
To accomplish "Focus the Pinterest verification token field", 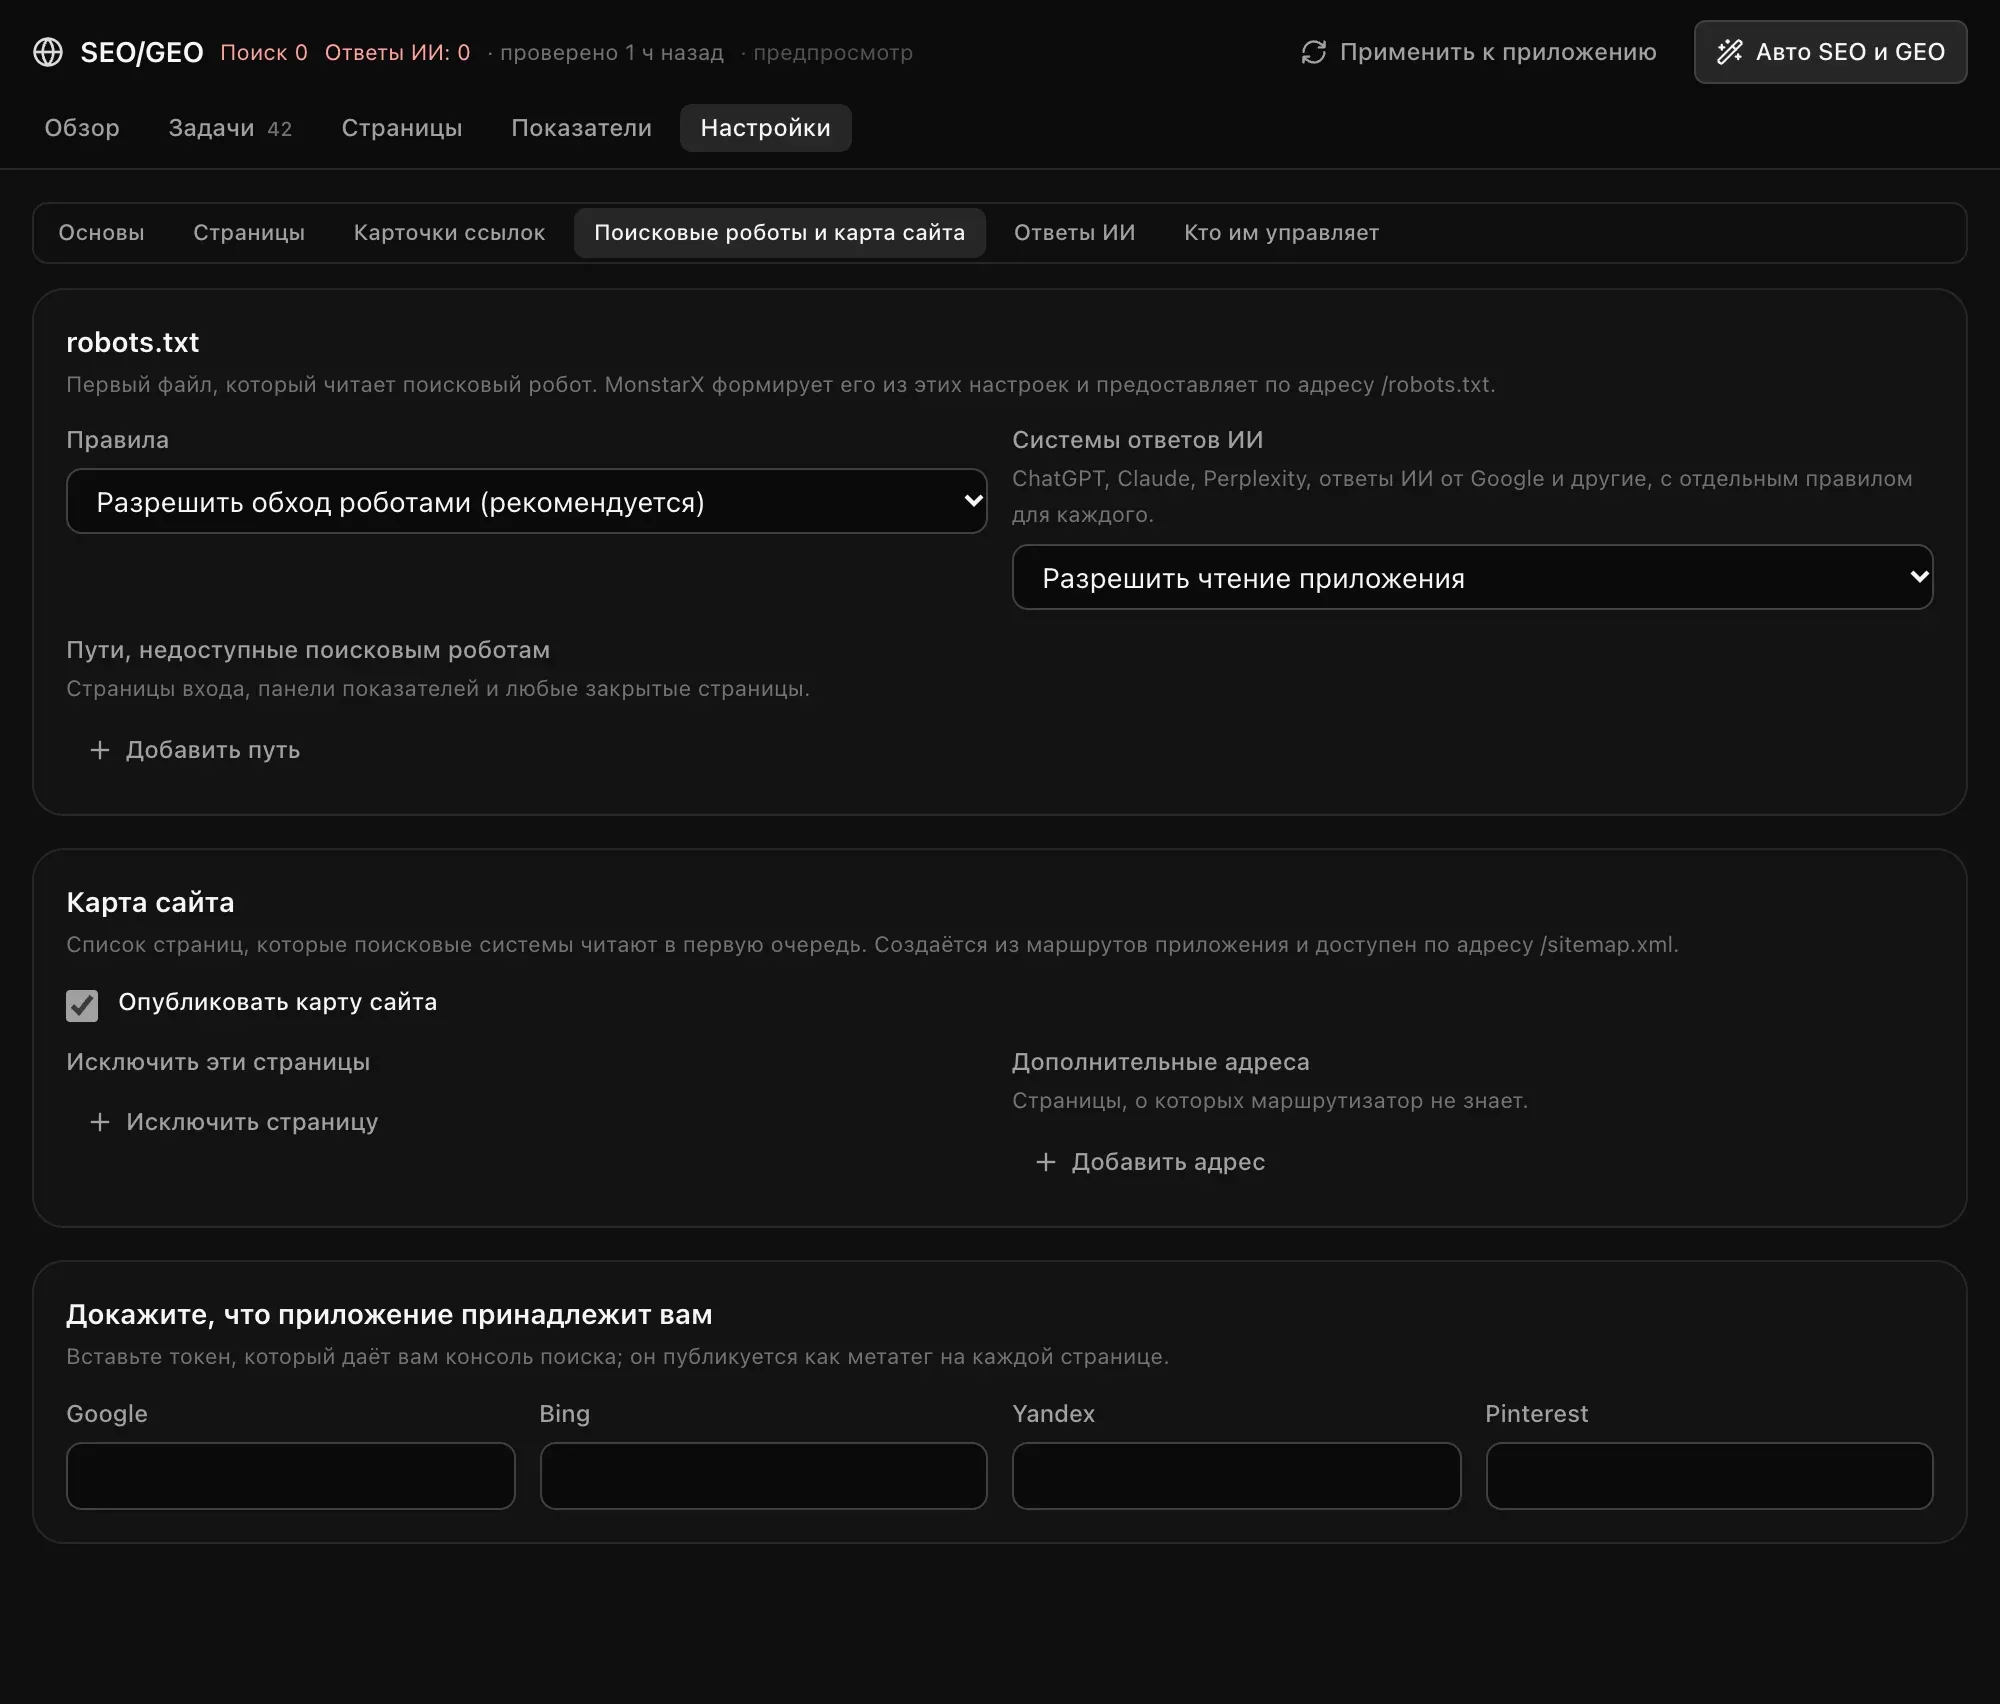I will (x=1709, y=1476).
